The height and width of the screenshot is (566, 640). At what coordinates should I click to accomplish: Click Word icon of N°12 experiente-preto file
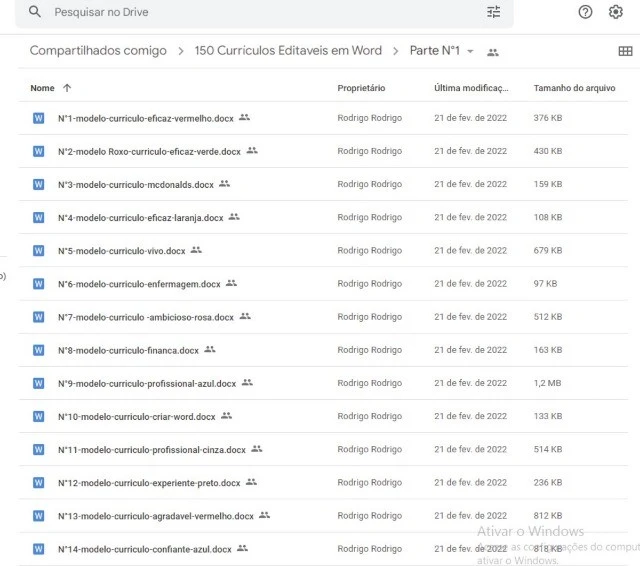pos(38,482)
